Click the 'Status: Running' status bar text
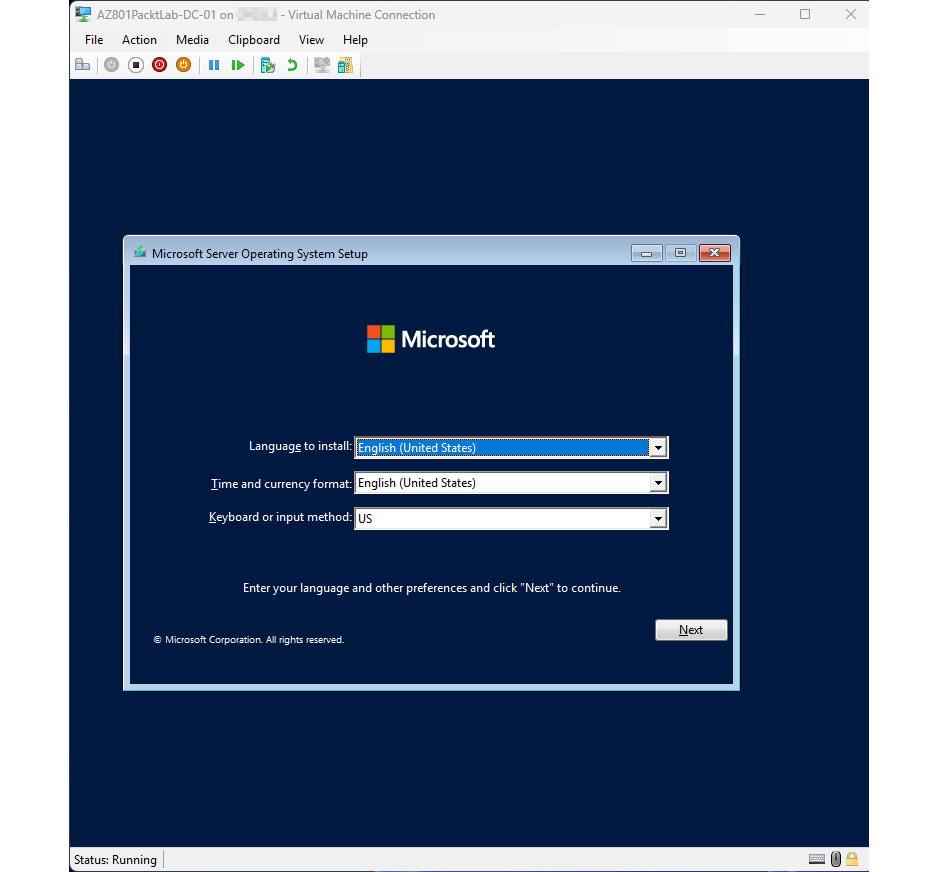 coord(115,859)
